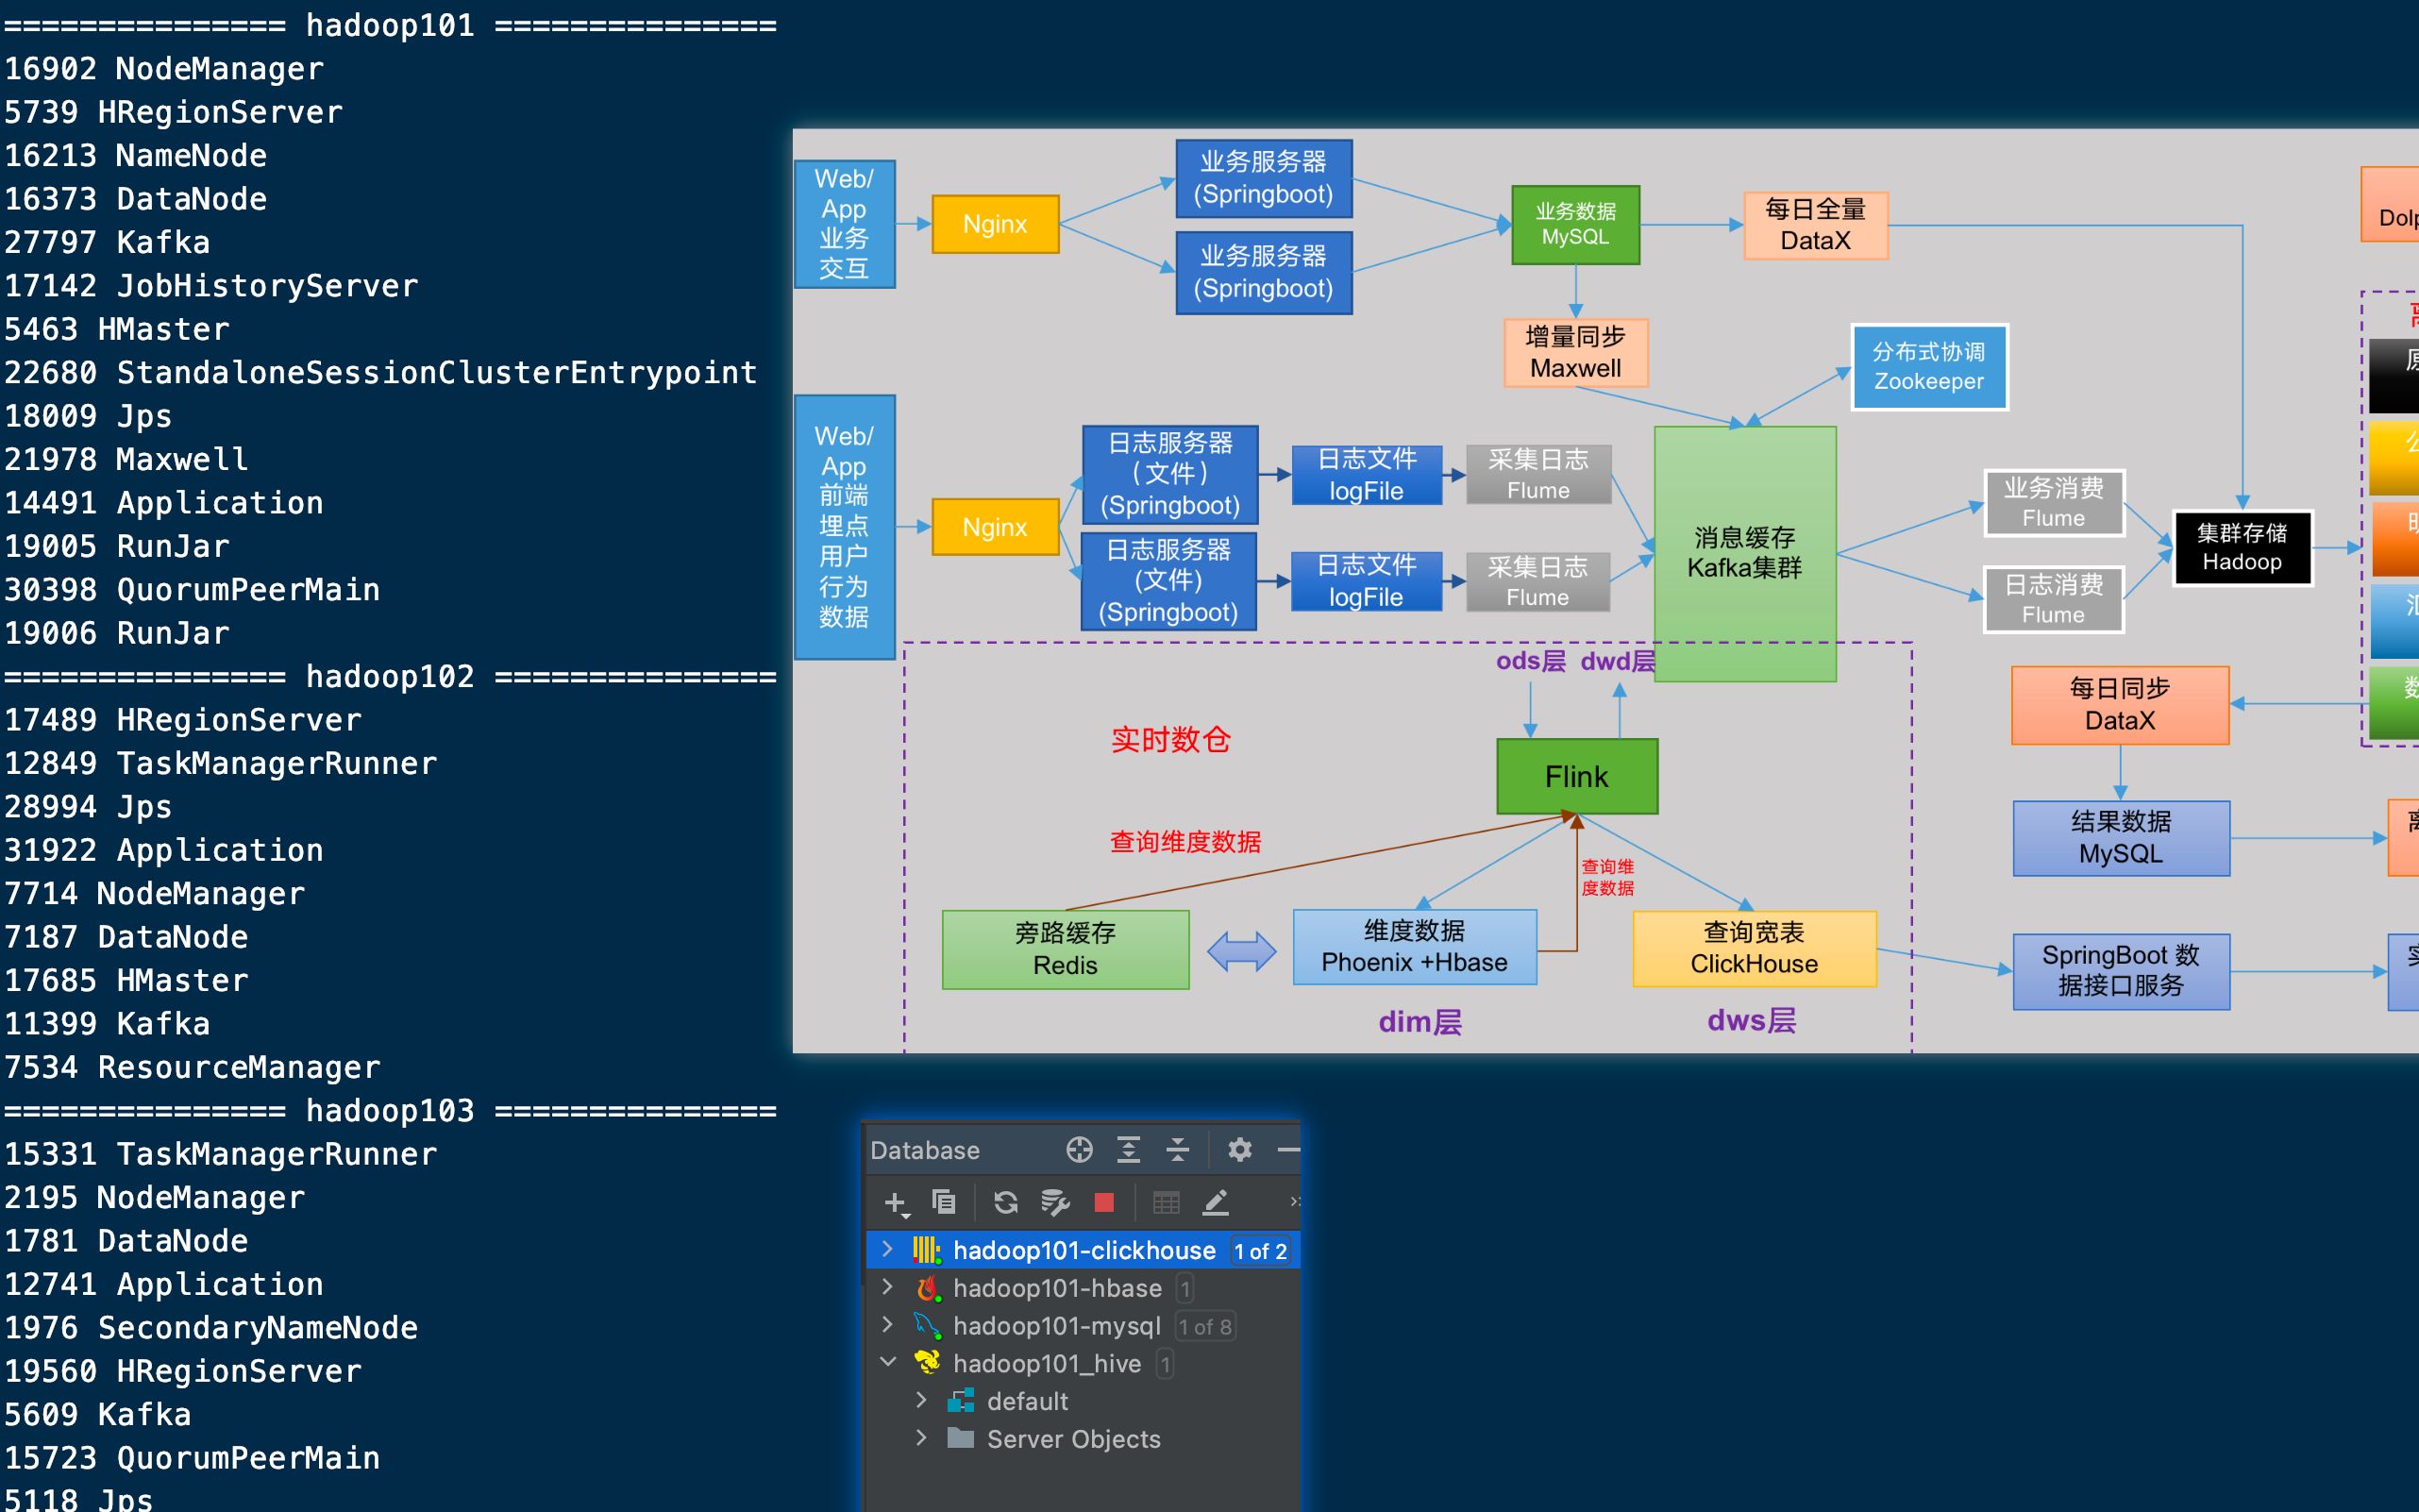The width and height of the screenshot is (2419, 1512).
Task: Duplicate the selected data source
Action: [944, 1202]
